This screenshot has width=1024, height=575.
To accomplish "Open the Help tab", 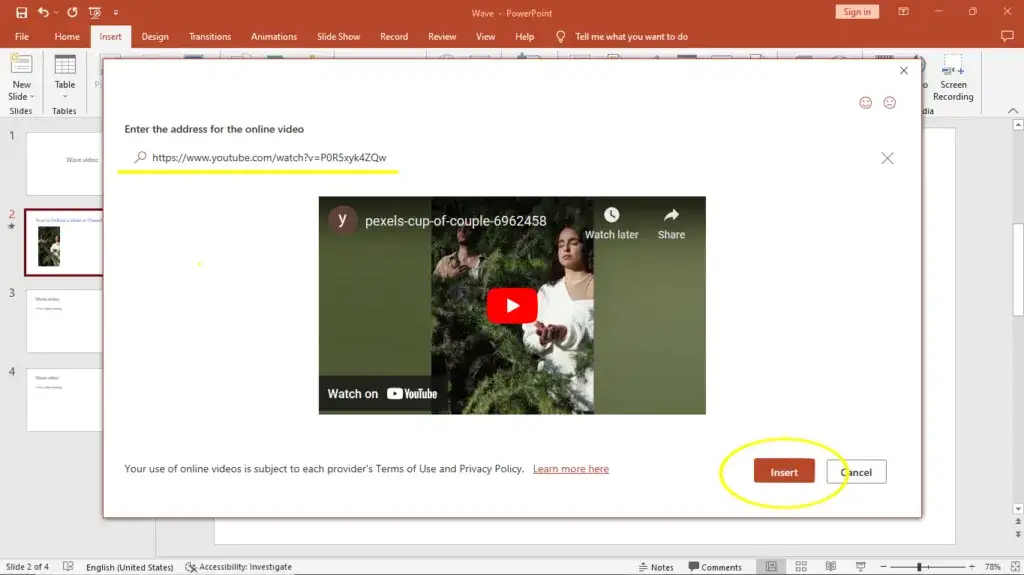I will tap(524, 37).
